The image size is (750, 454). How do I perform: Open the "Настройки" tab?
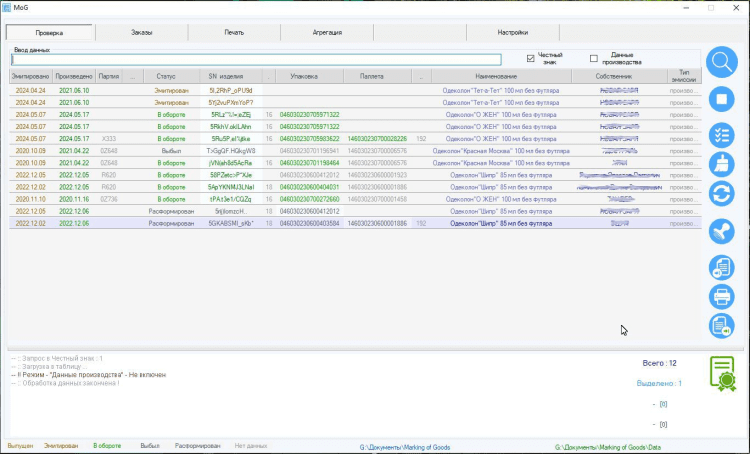[x=512, y=33]
